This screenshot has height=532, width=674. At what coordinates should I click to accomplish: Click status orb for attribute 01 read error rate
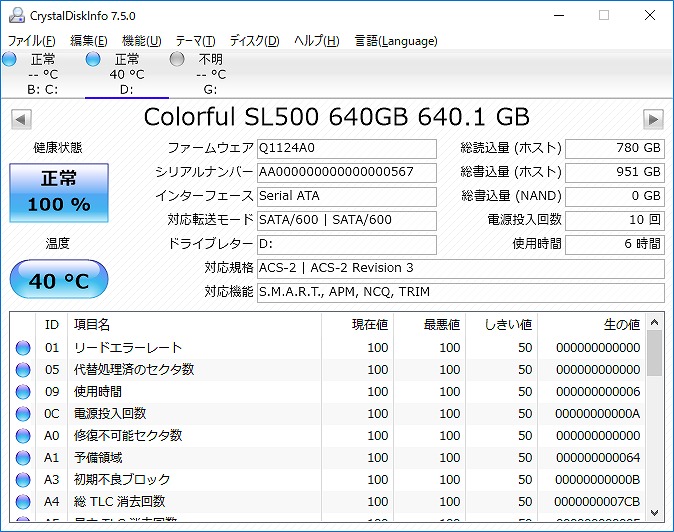coord(23,348)
